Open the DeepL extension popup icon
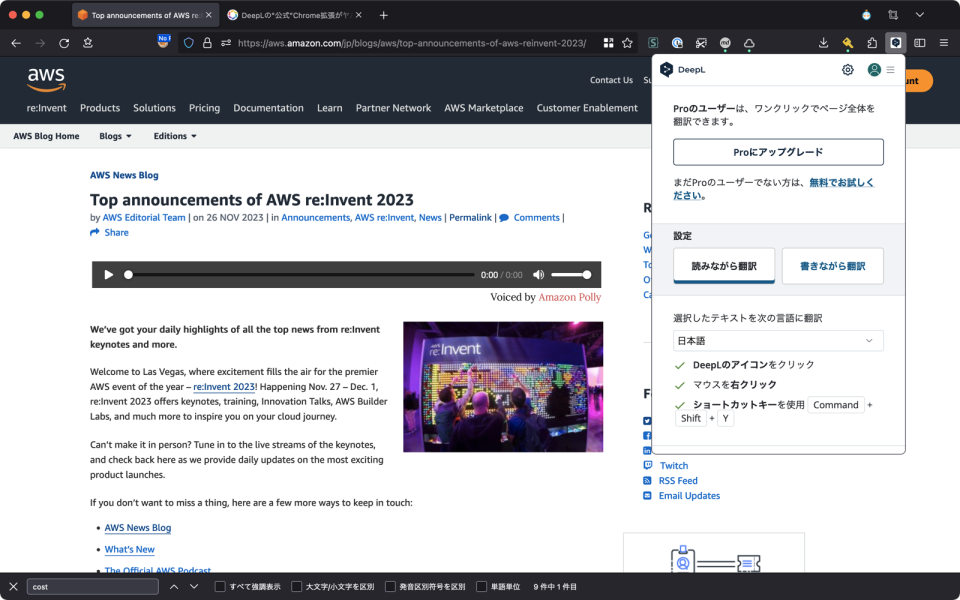Image resolution: width=960 pixels, height=600 pixels. coord(895,43)
